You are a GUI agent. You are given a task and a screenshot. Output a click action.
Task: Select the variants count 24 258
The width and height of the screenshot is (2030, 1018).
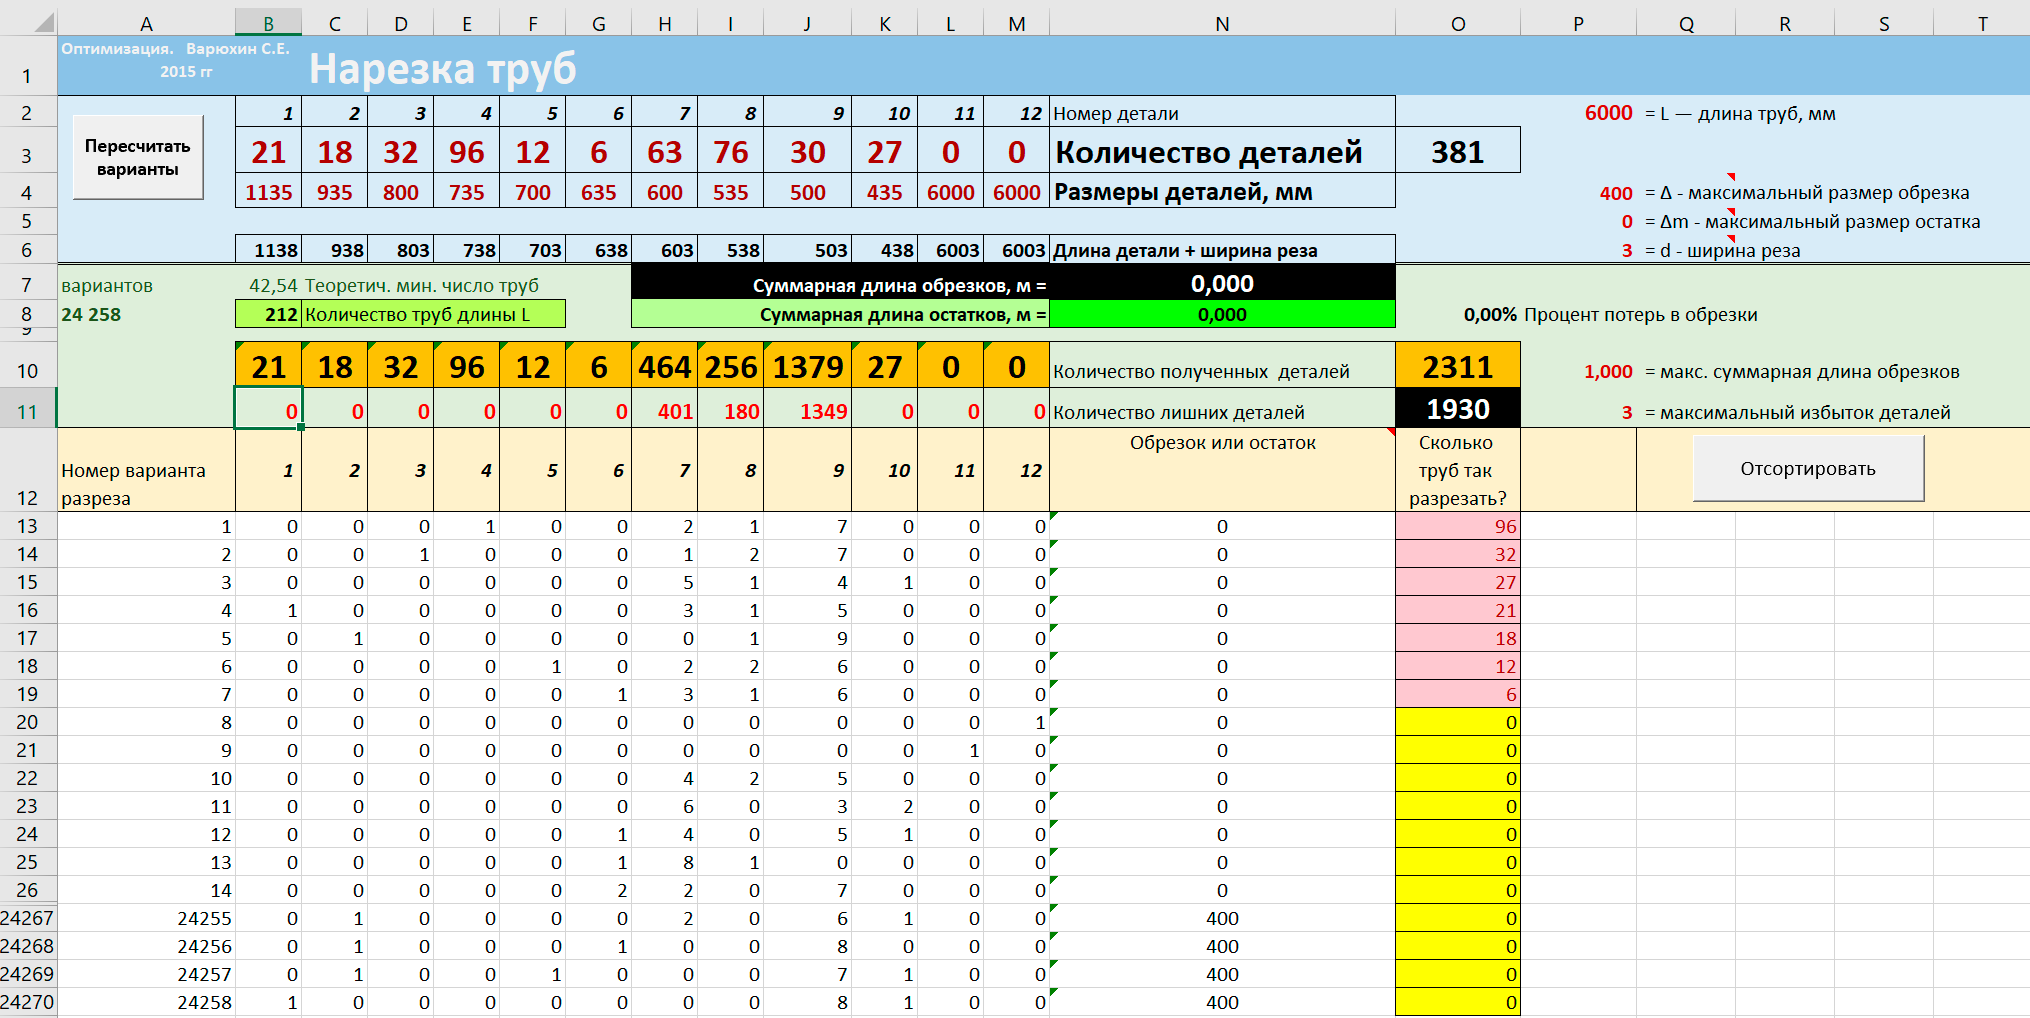pos(91,314)
